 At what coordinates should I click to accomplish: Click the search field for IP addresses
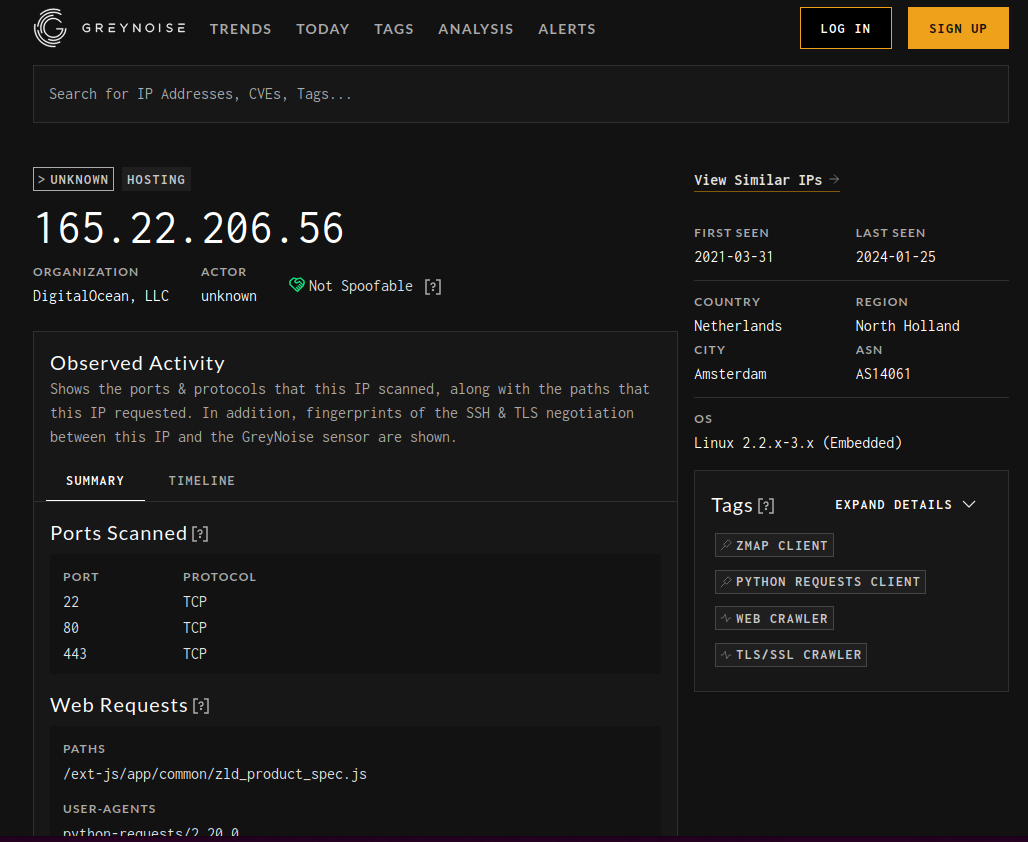click(520, 93)
